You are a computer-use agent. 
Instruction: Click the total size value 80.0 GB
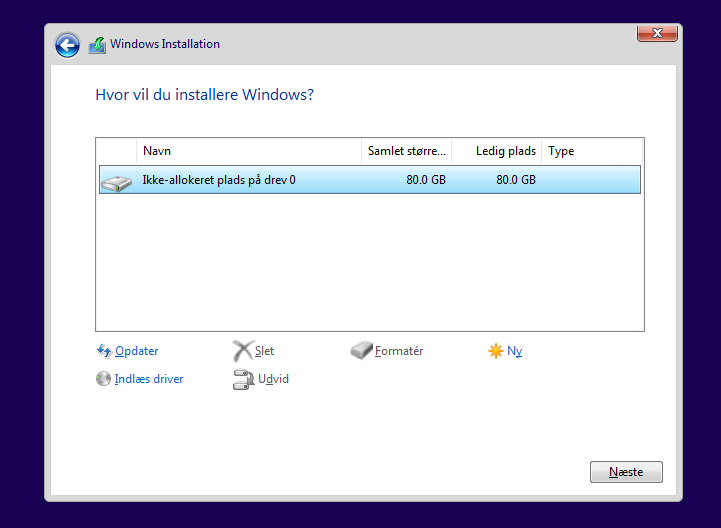[426, 180]
